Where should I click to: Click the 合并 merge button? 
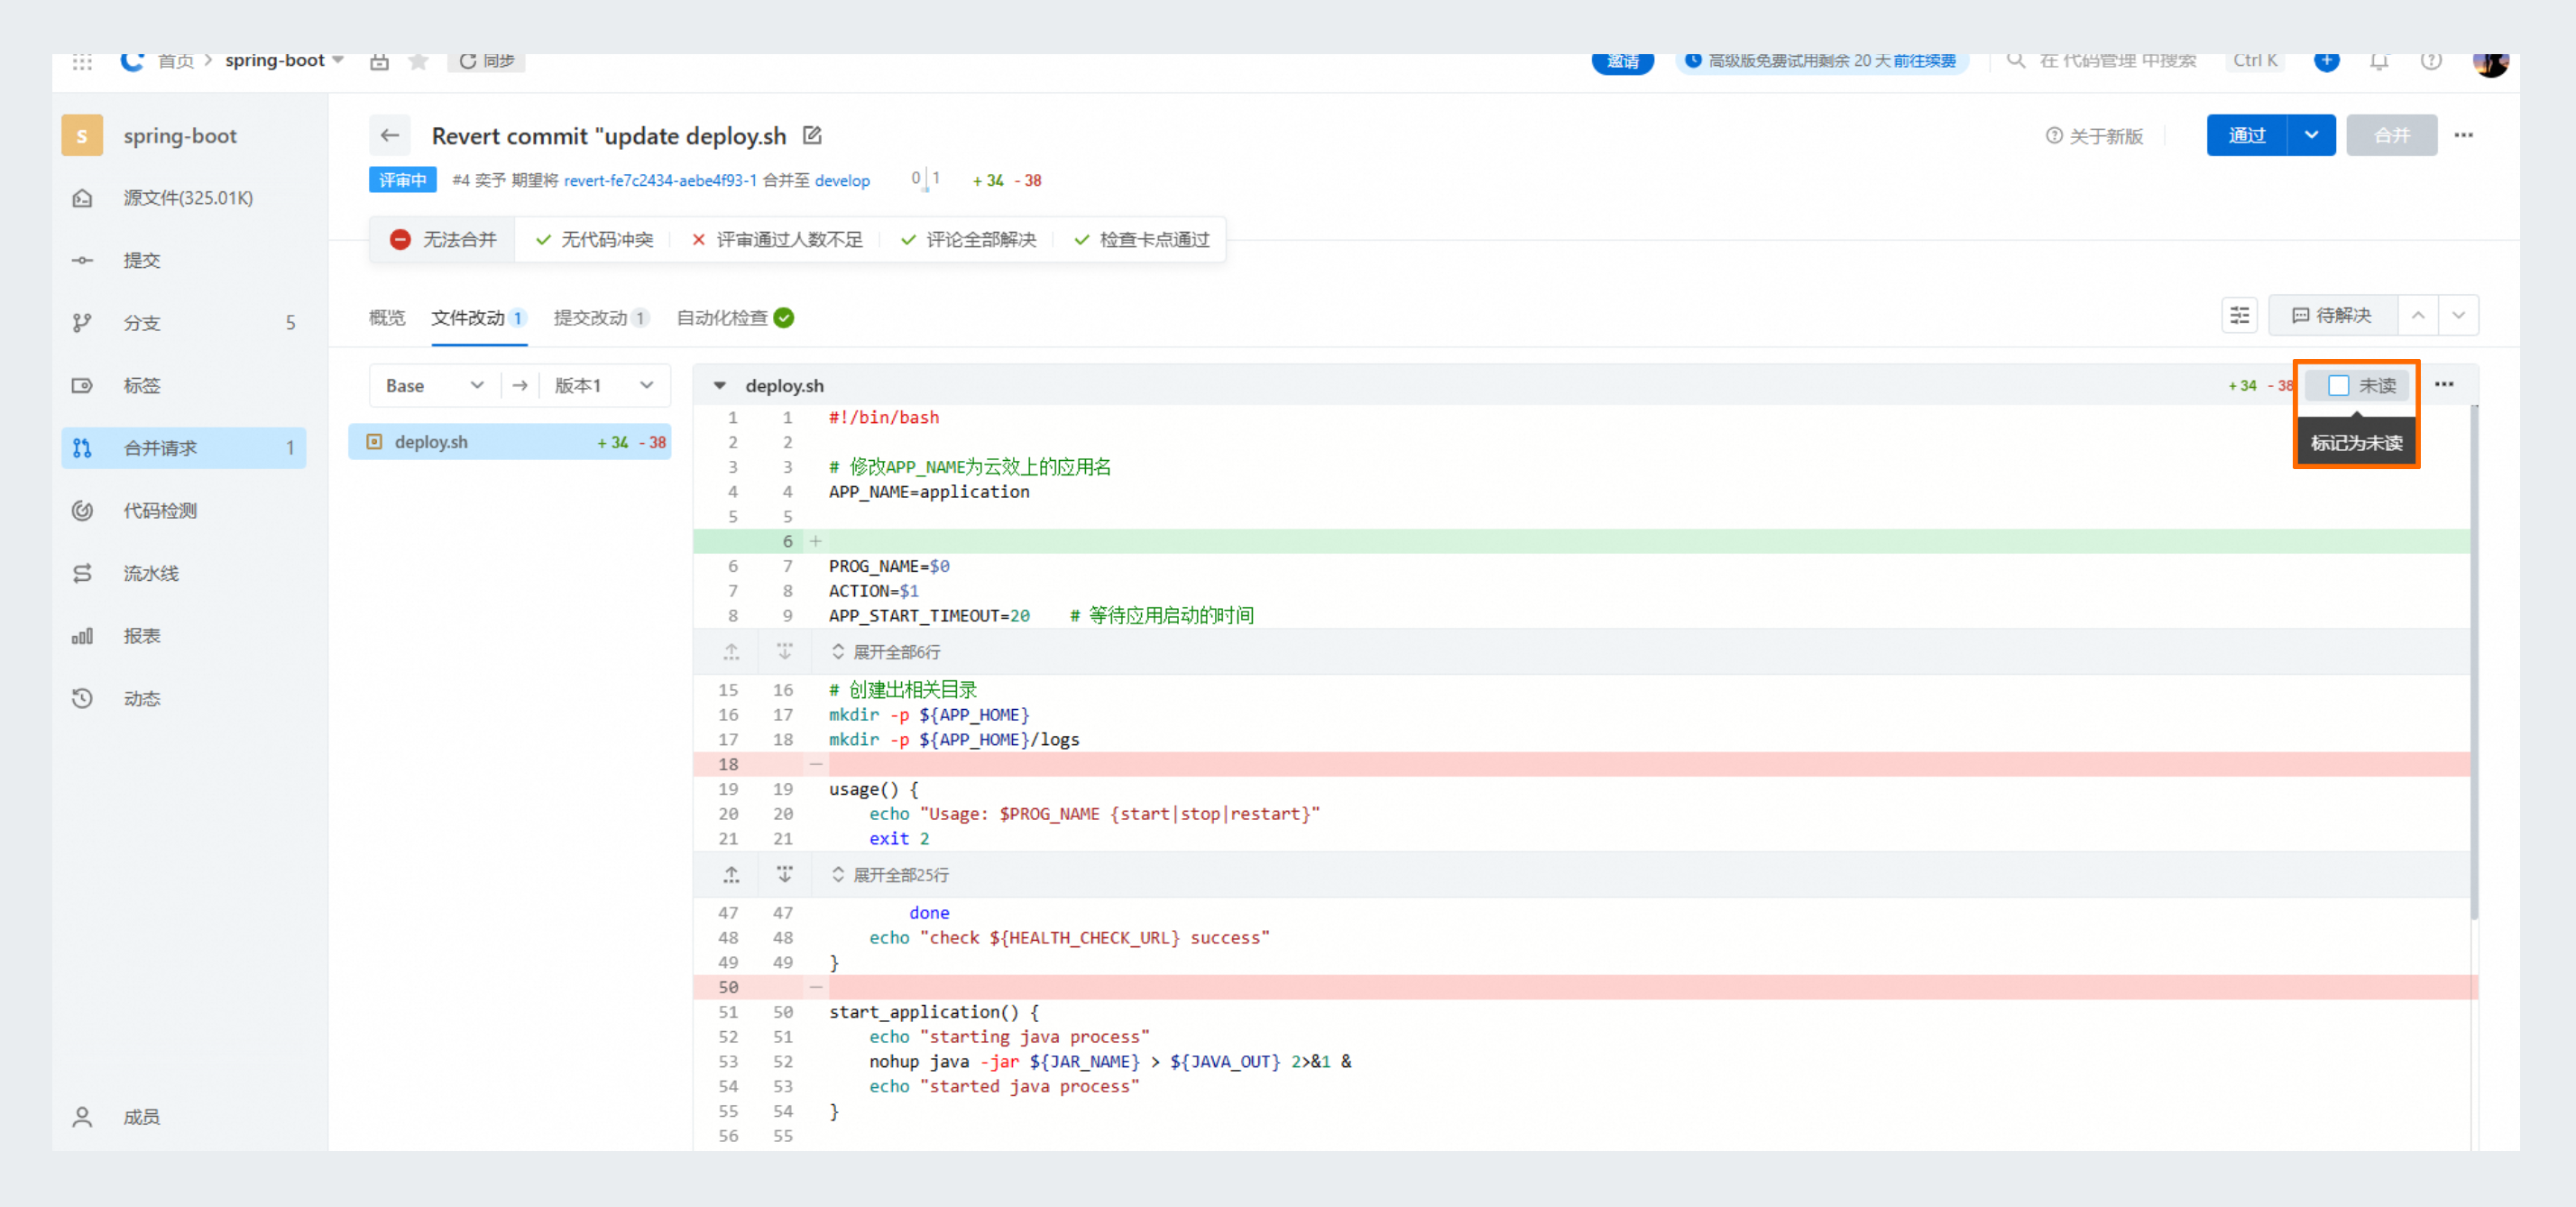(2391, 135)
